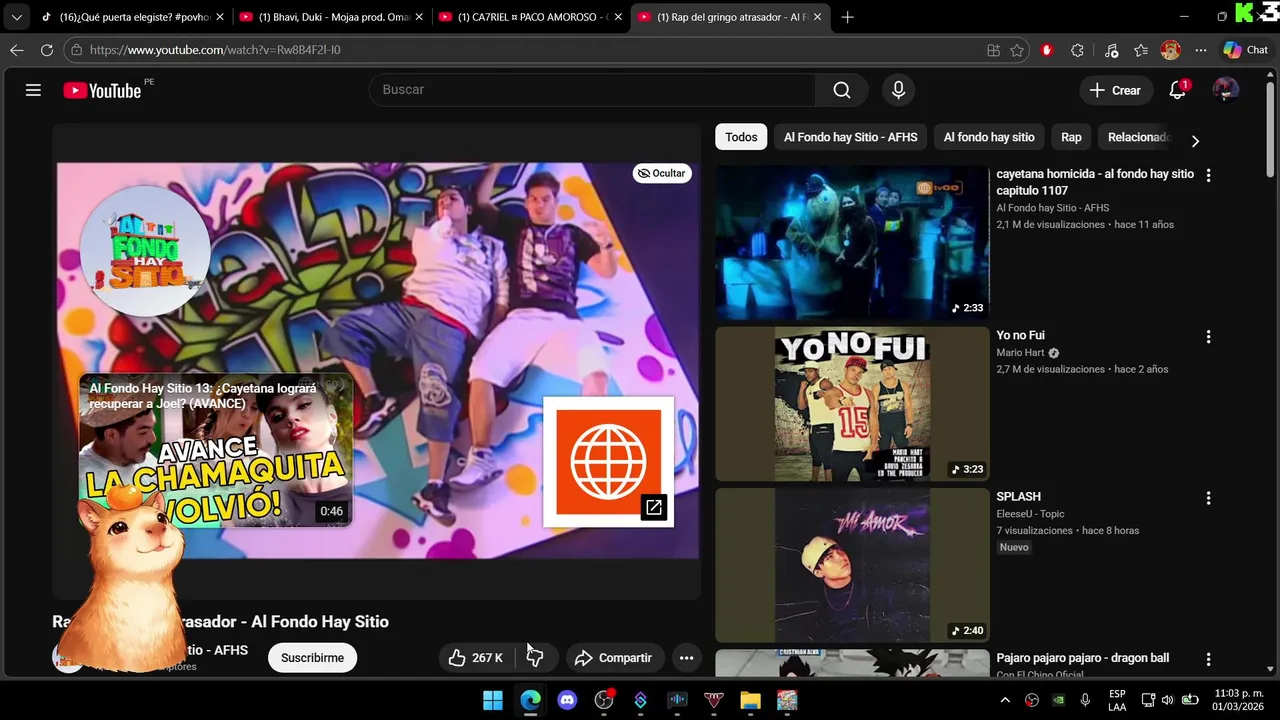Click the Crear create button
This screenshot has width=1280, height=720.
click(1115, 90)
